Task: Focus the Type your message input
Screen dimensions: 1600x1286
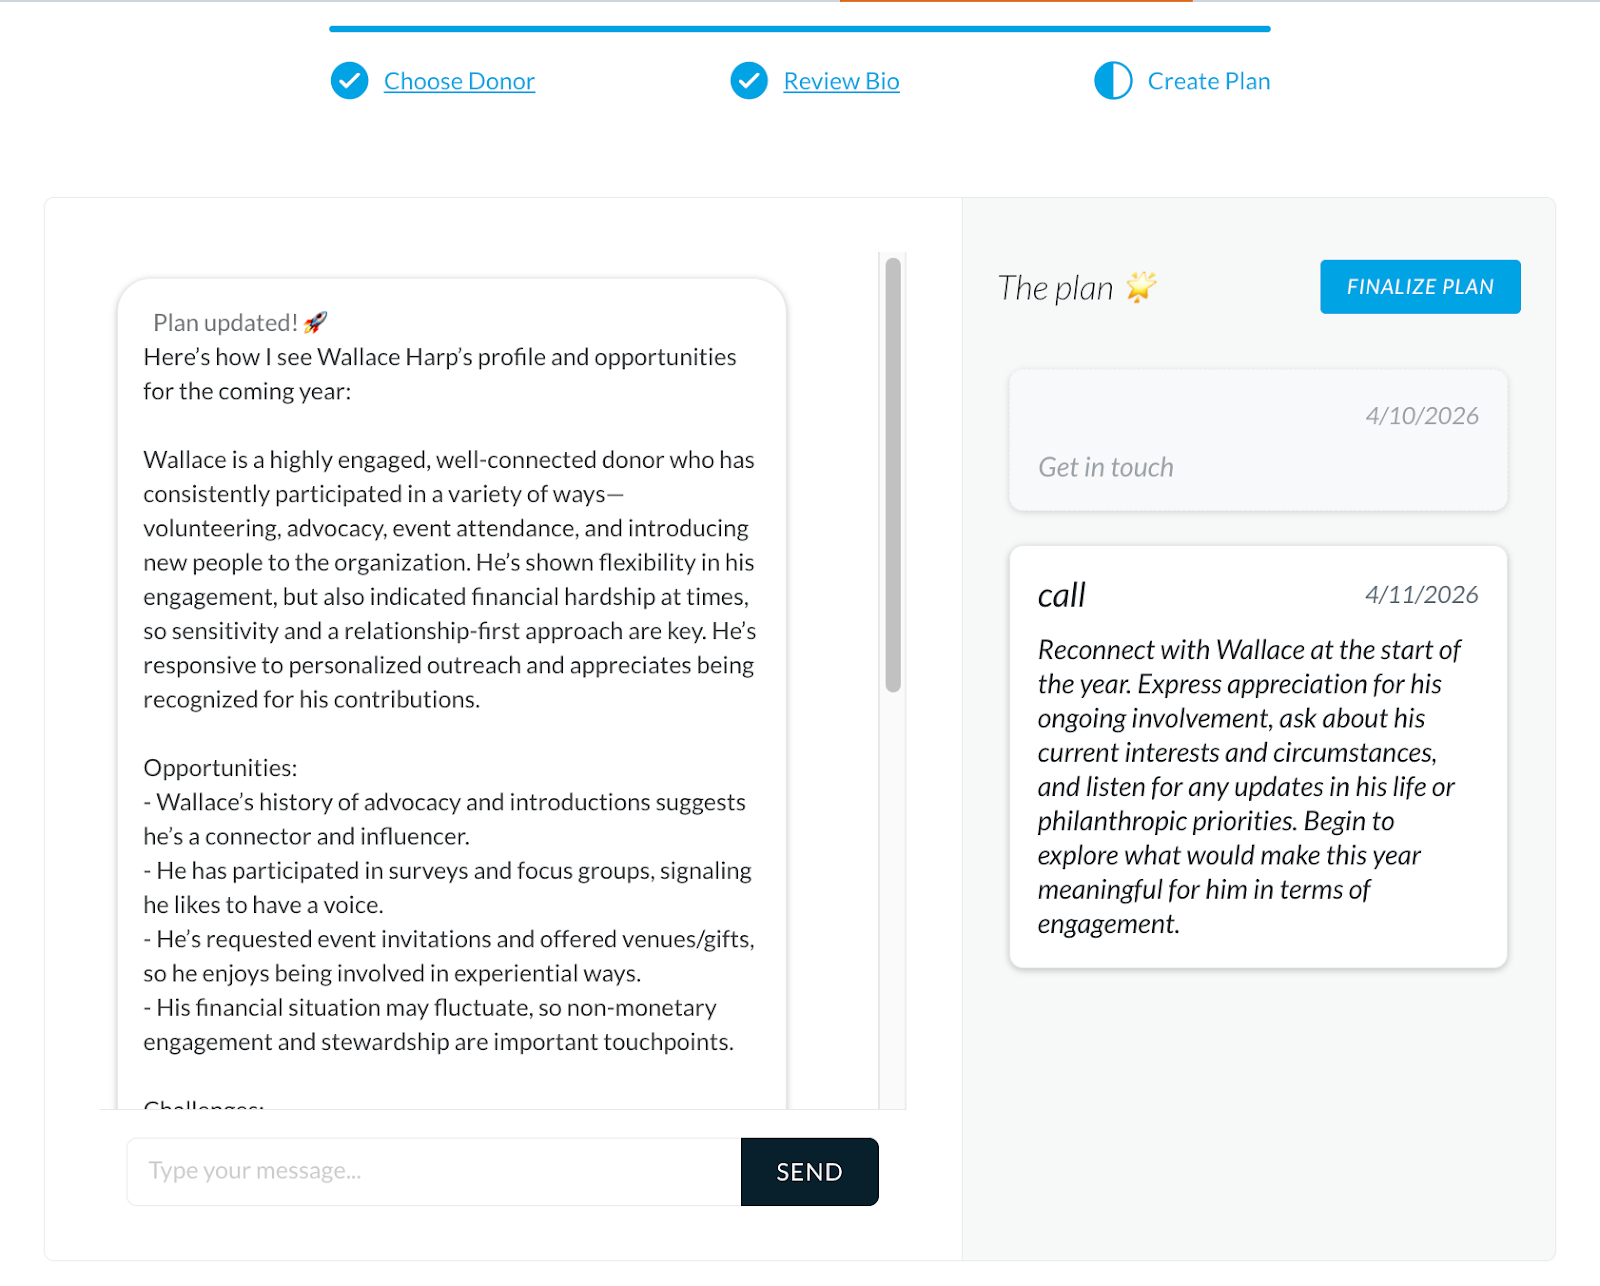Action: tap(434, 1172)
